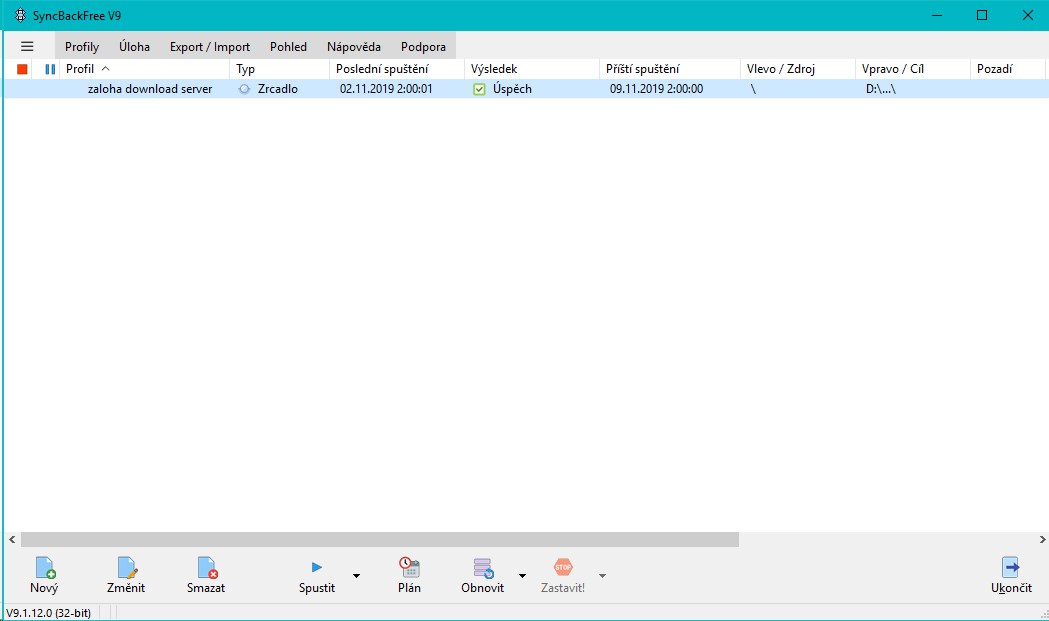Open the Plán schedule button
Screen dimensions: 1049x621
point(409,575)
